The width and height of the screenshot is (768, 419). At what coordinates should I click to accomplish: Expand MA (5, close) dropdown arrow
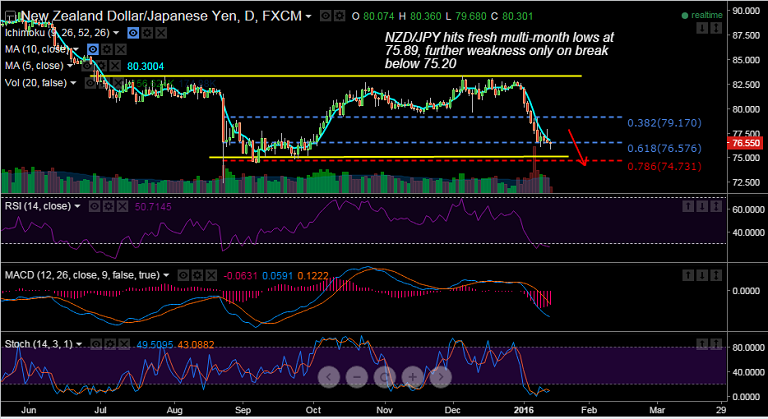click(70, 66)
